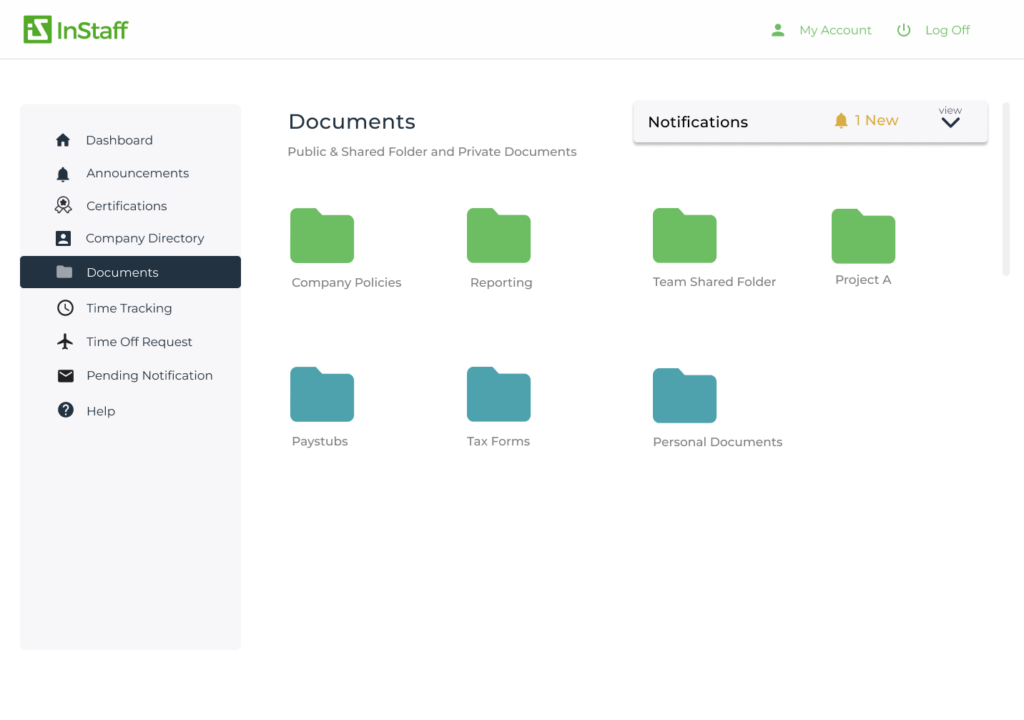Image resolution: width=1024 pixels, height=720 pixels.
Task: Open the Project A green folder icon
Action: point(863,237)
